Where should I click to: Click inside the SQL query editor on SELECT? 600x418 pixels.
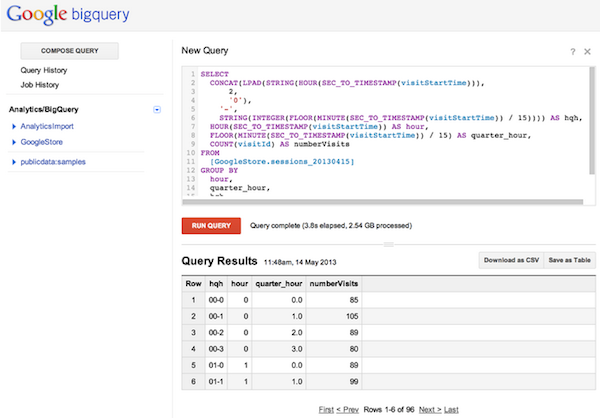click(214, 74)
